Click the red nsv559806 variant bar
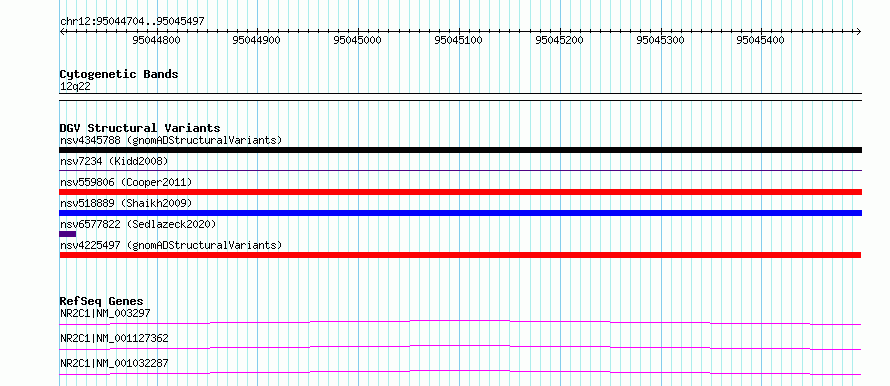Viewport: 890px width, 386px height. (x=460, y=192)
